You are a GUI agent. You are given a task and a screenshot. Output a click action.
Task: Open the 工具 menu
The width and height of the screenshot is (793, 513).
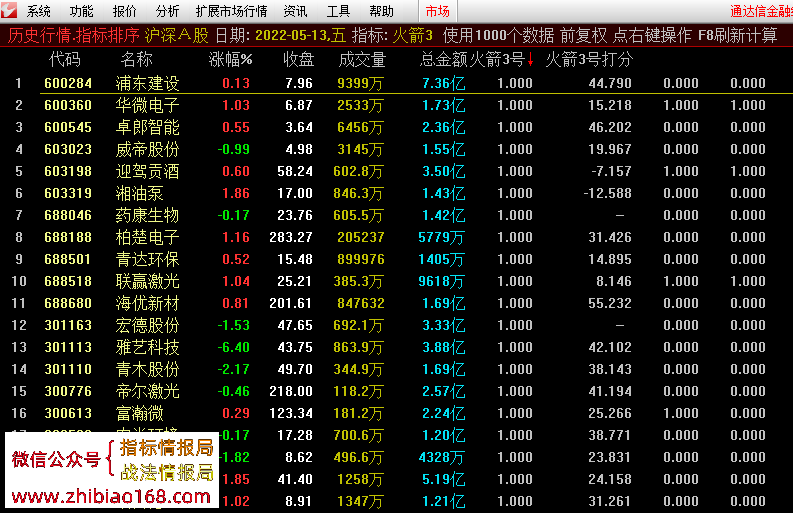pos(338,11)
